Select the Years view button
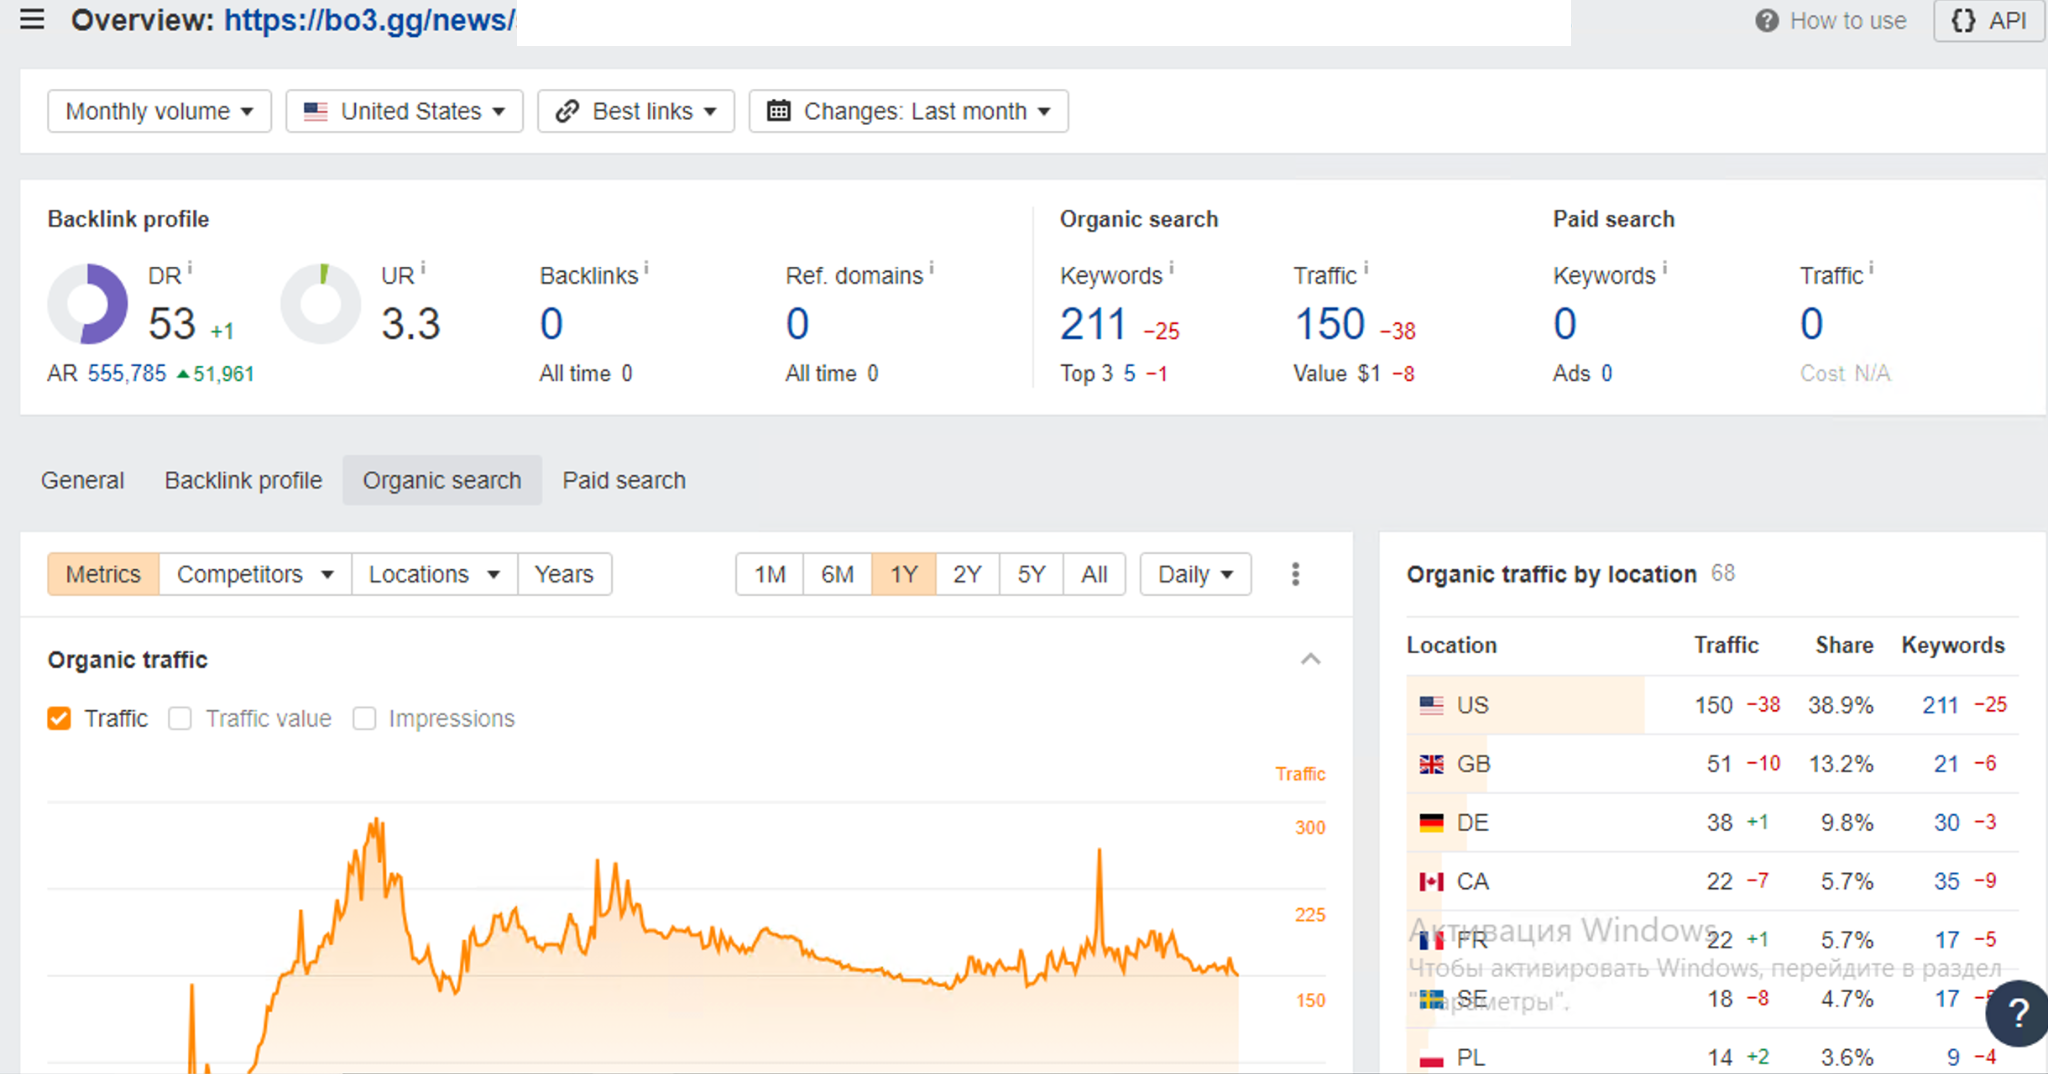Image resolution: width=2048 pixels, height=1074 pixels. 564,575
